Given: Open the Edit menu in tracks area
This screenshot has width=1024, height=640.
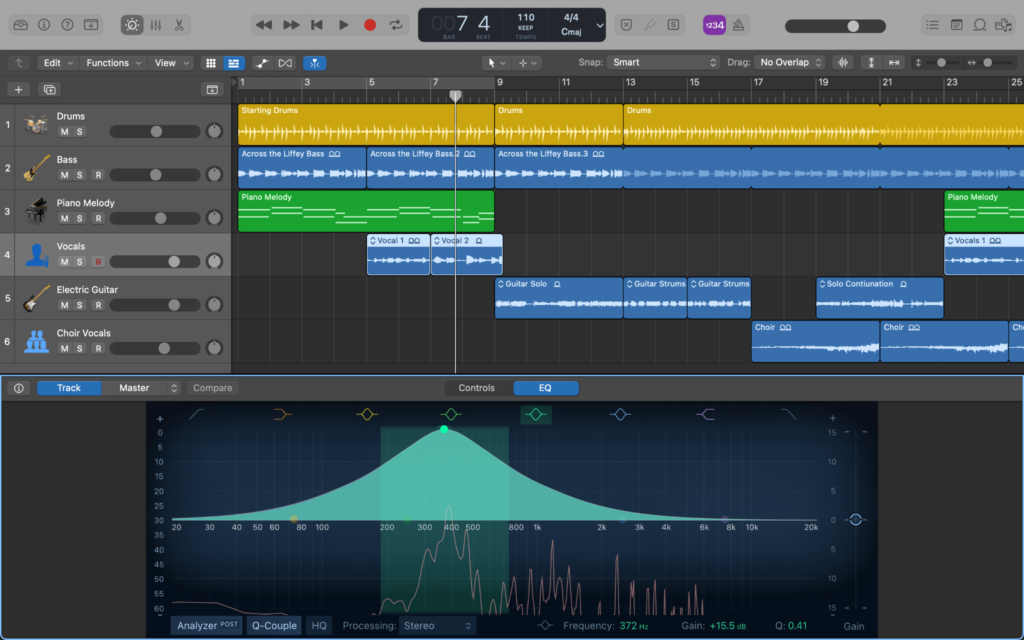Looking at the screenshot, I should [x=57, y=63].
